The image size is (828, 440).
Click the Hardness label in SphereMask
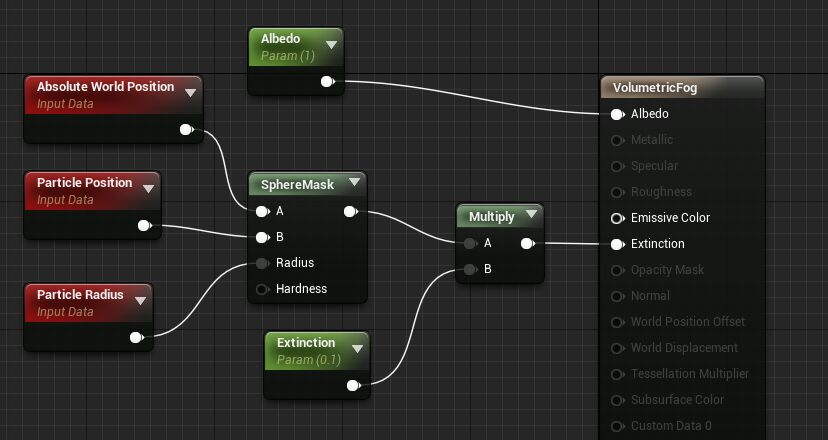[301, 289]
